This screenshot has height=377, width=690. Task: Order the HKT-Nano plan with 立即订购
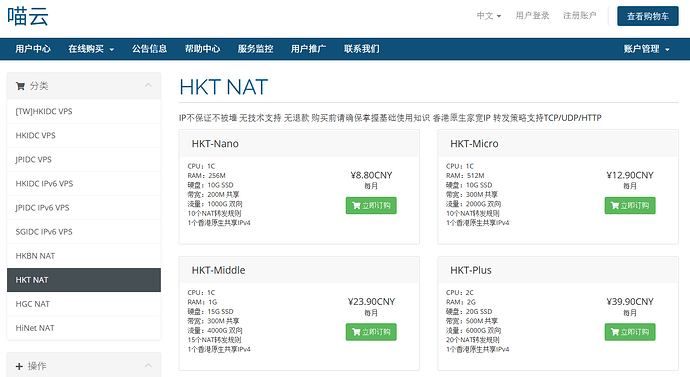(371, 205)
